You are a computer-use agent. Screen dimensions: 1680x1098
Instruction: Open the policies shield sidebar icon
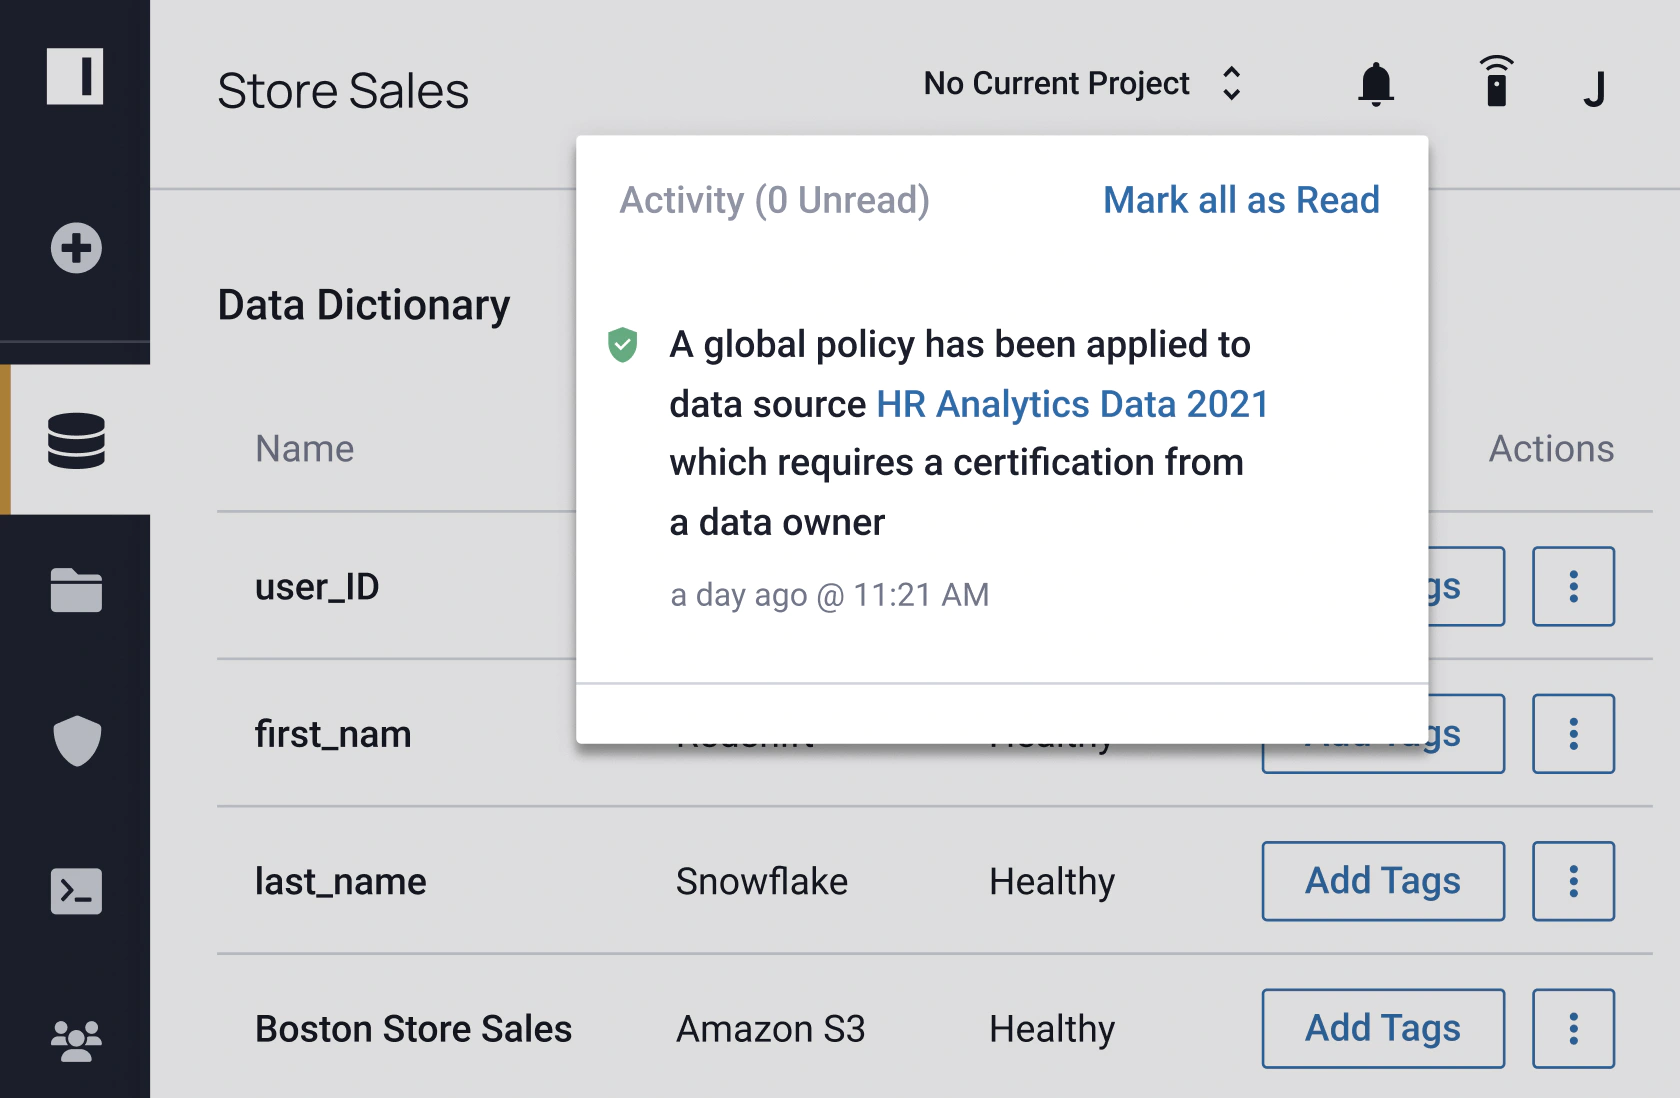tap(77, 741)
